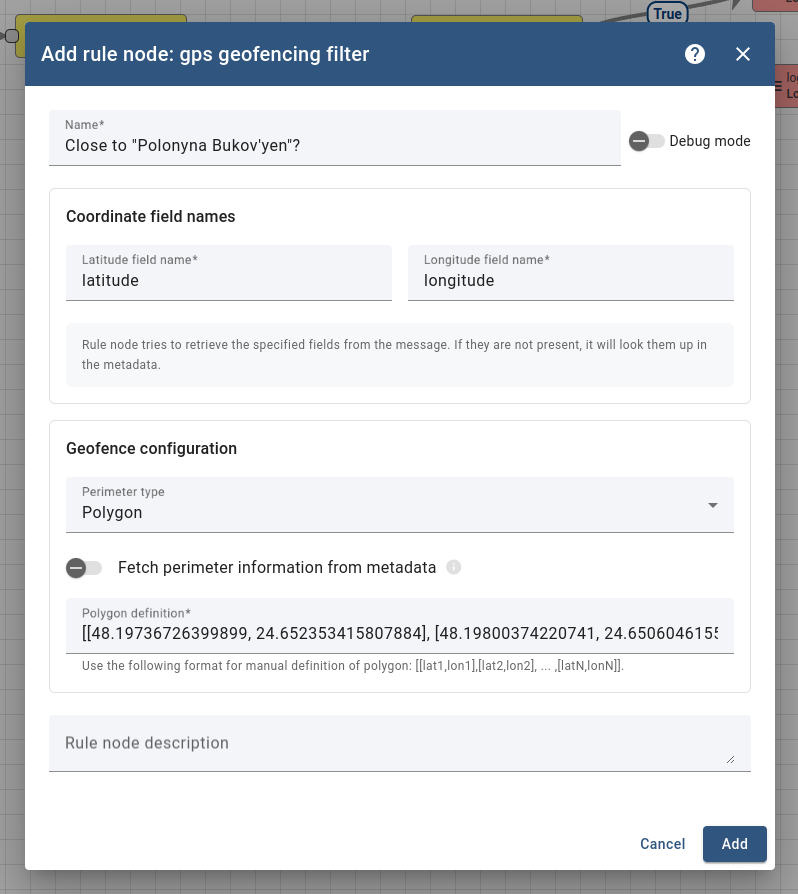Focus the Longitude field name input
The width and height of the screenshot is (798, 894).
point(571,281)
